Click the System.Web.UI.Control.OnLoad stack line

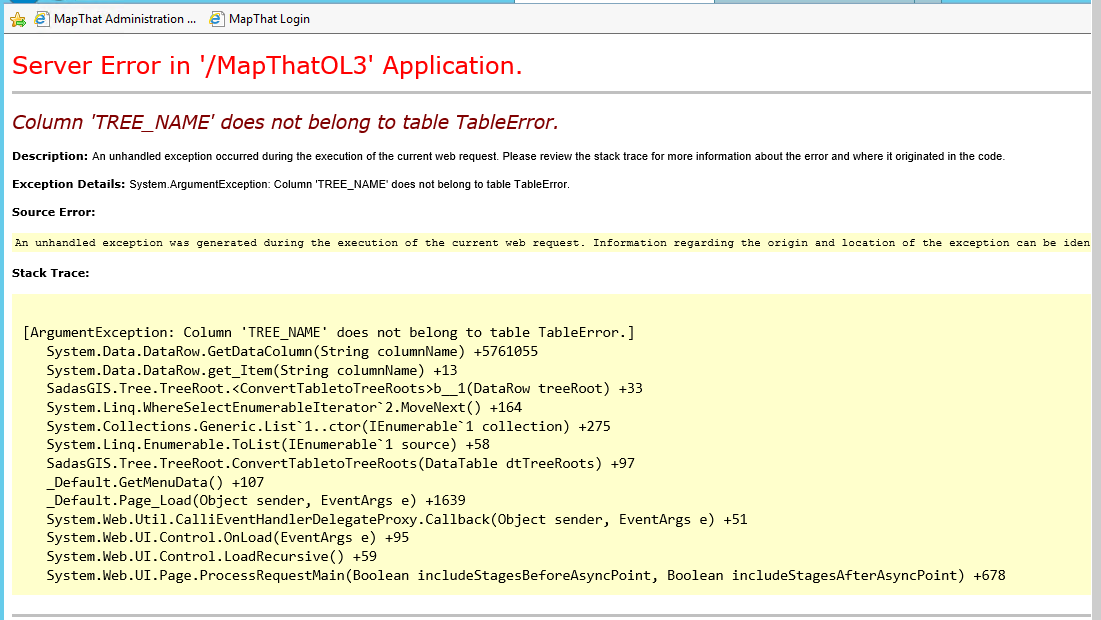(x=228, y=538)
